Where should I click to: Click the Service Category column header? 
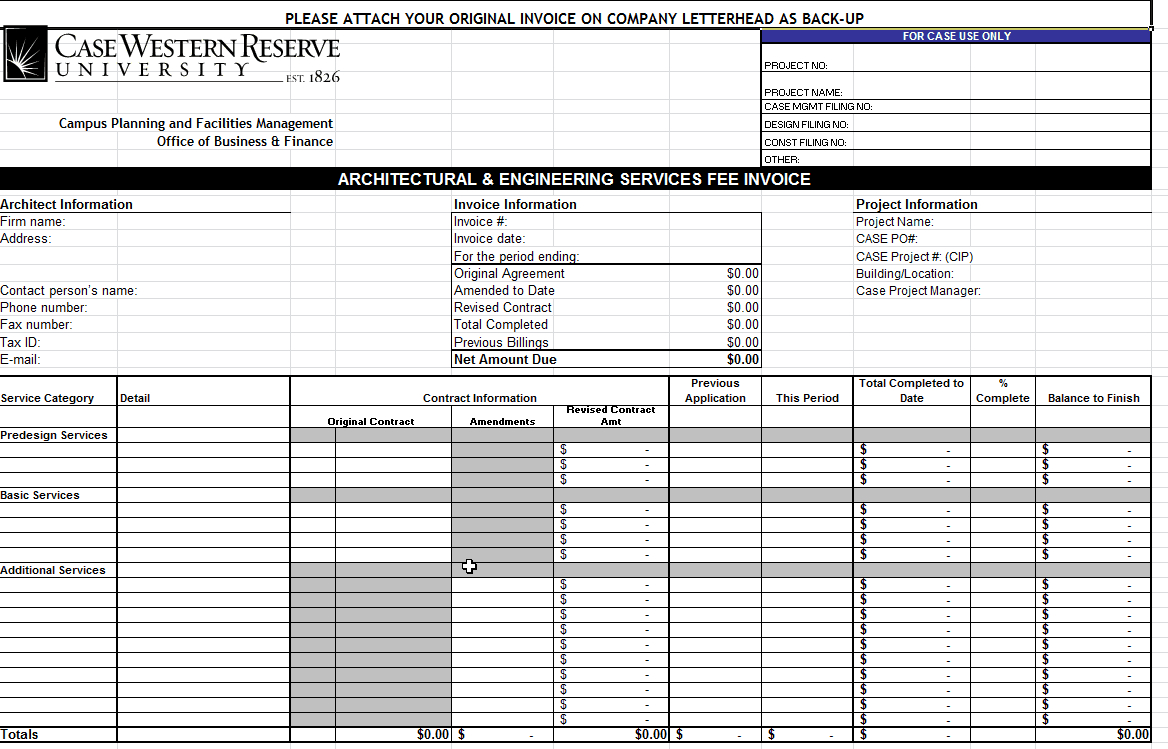coord(48,398)
